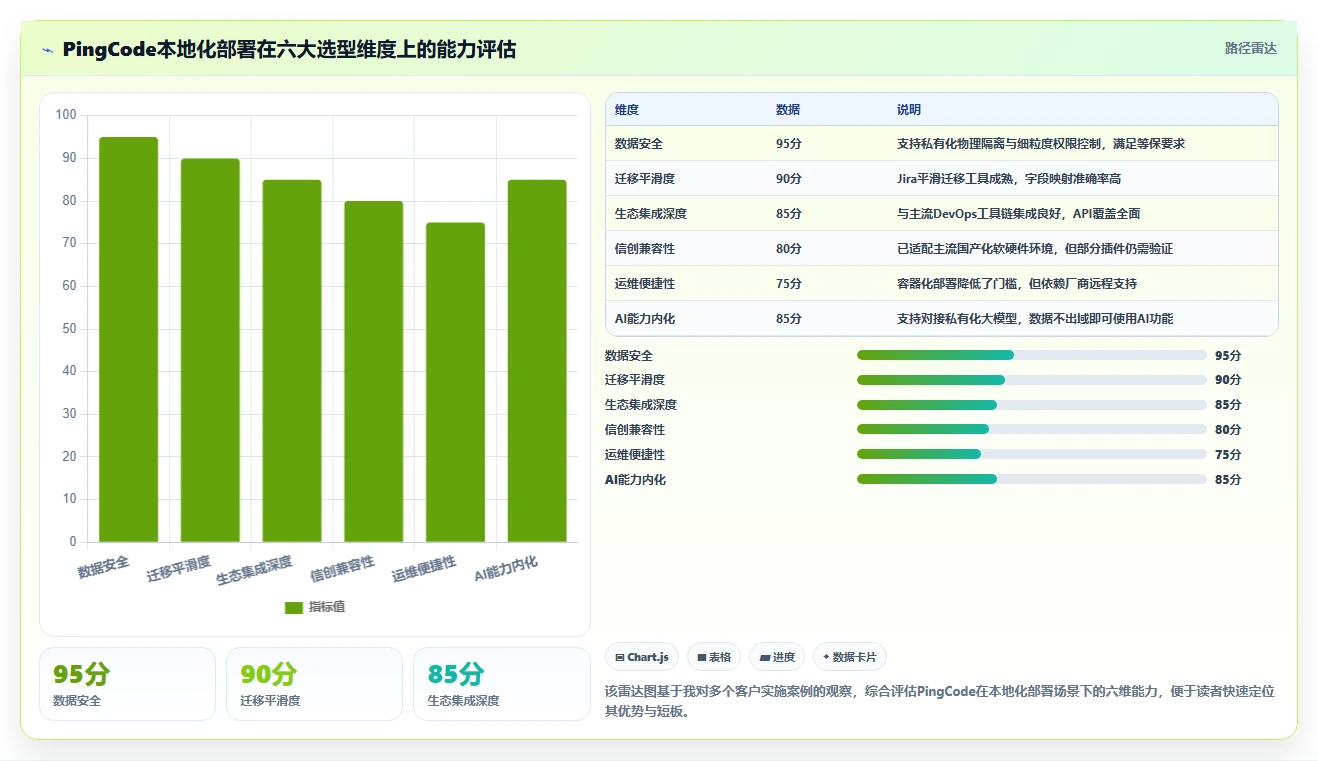Click the 路径雷达 label in header
Image resolution: width=1318 pixels, height=761 pixels.
1251,48
